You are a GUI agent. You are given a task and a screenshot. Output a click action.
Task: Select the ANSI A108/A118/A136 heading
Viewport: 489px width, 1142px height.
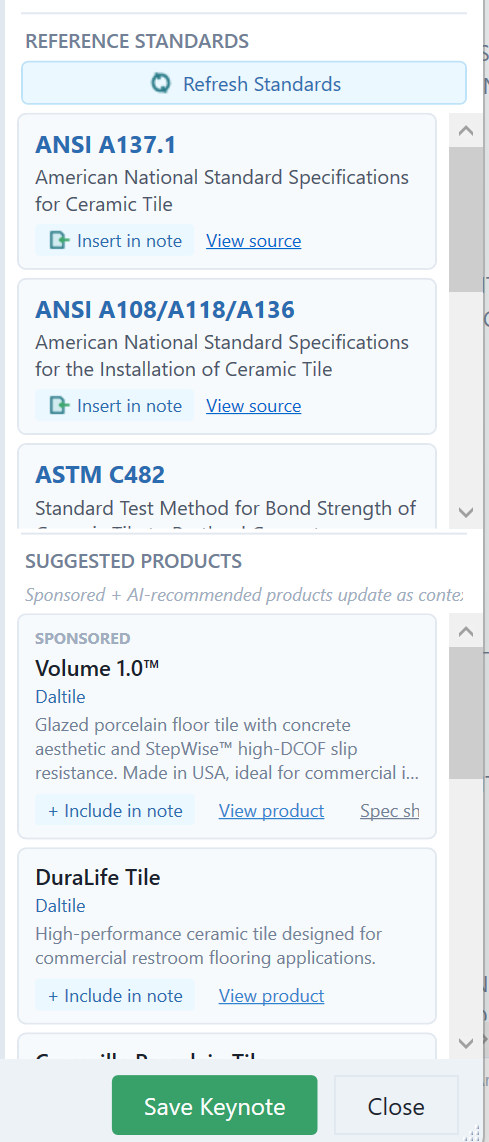pyautogui.click(x=165, y=310)
